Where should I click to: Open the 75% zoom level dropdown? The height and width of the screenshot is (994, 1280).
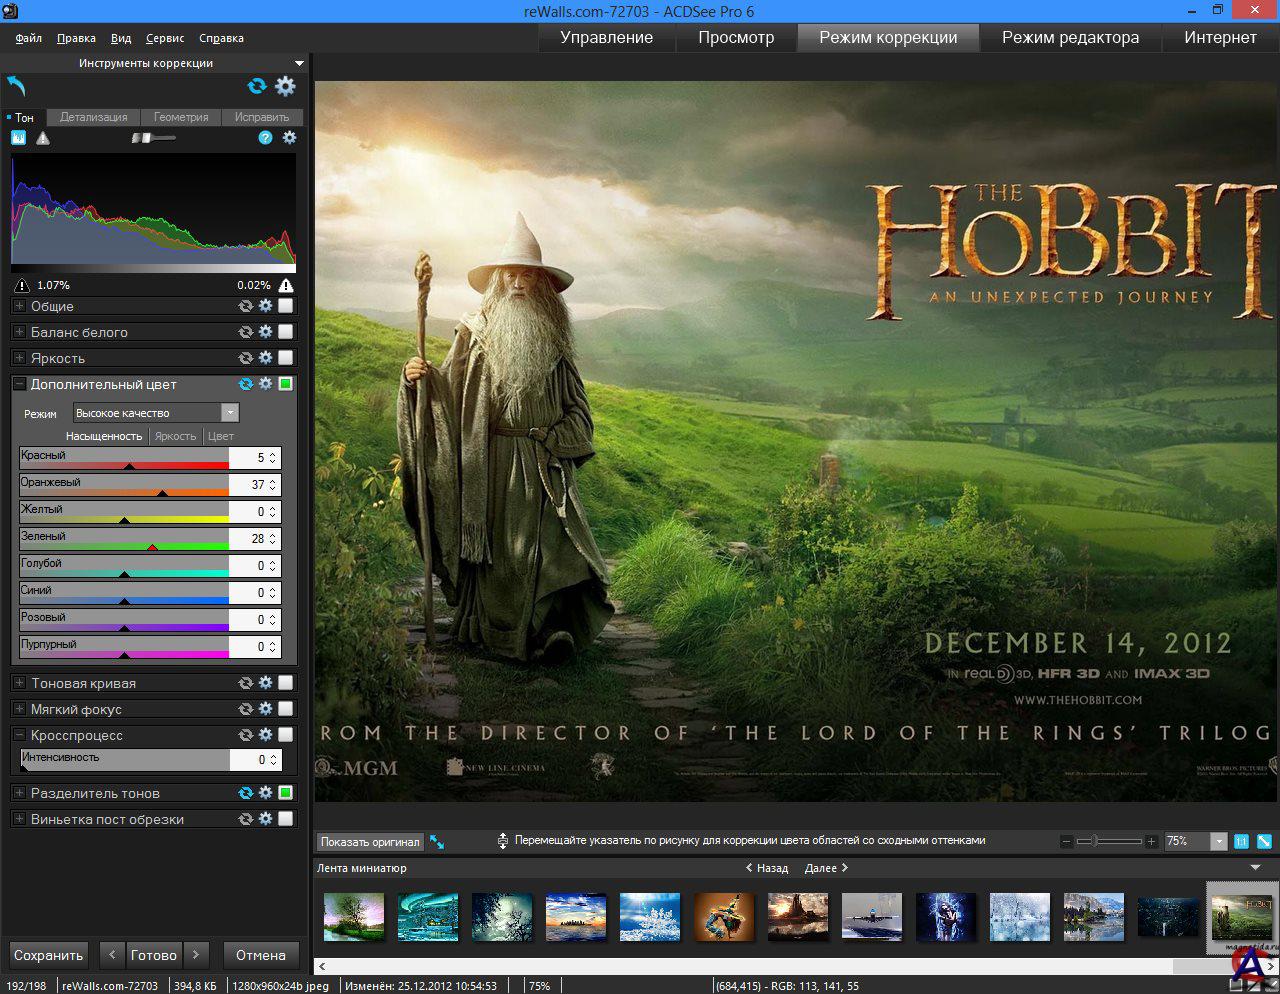pyautogui.click(x=1218, y=842)
